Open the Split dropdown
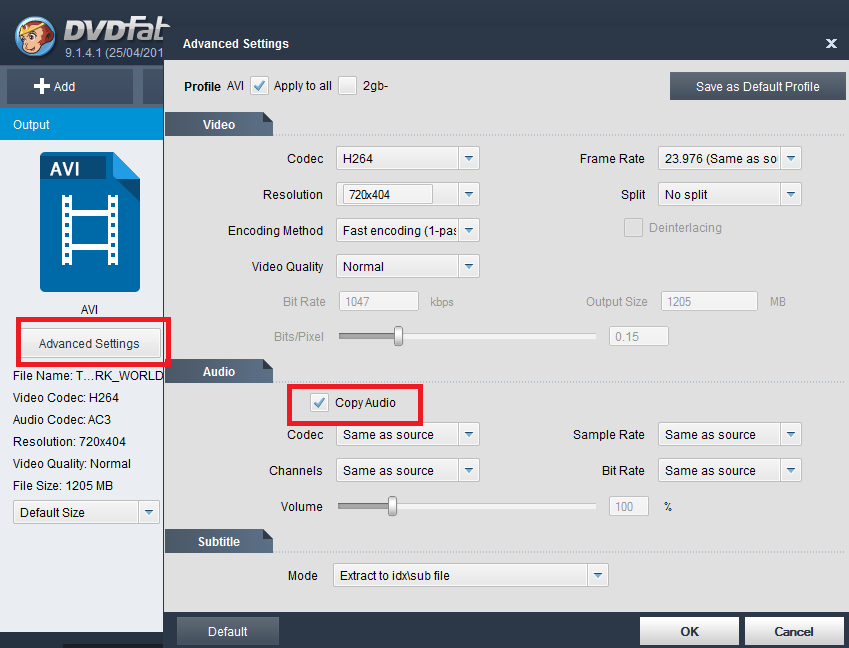The height and width of the screenshot is (648, 849). click(x=791, y=195)
